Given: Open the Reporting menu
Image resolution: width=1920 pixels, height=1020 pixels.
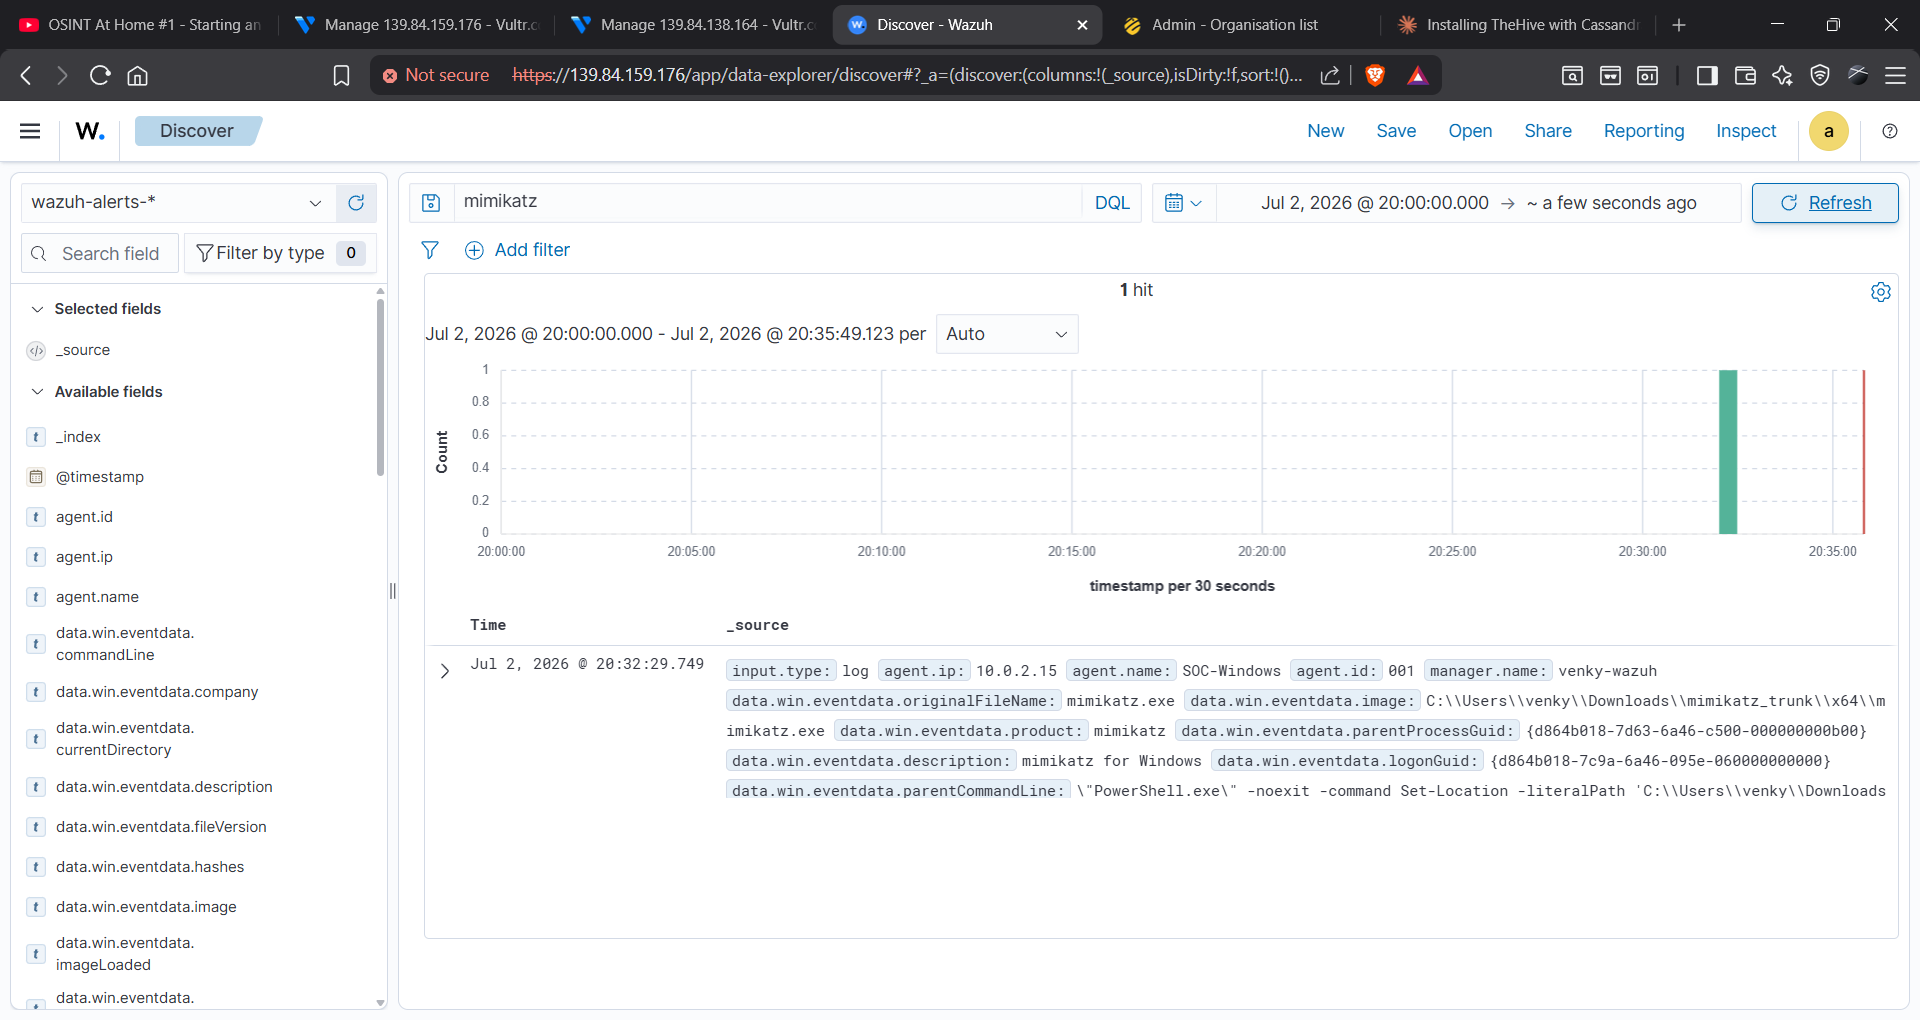Looking at the screenshot, I should (1644, 131).
